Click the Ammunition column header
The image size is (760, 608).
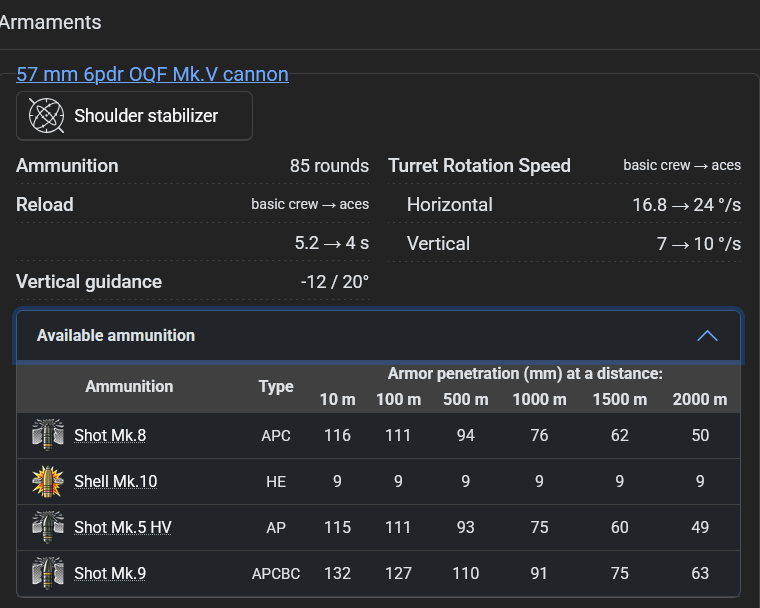click(129, 386)
